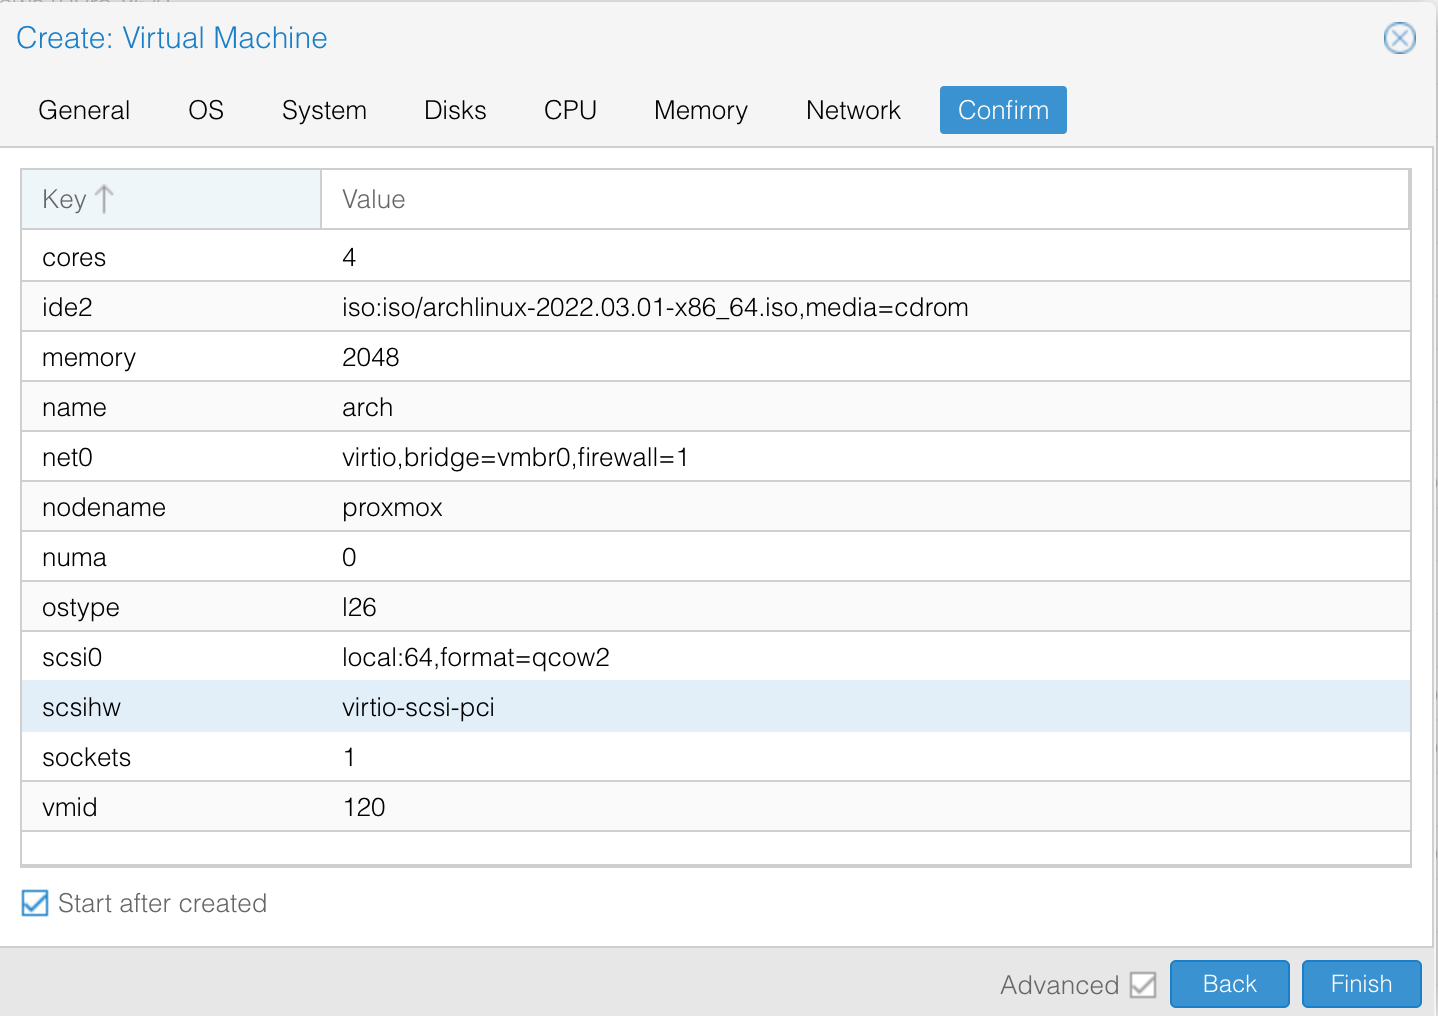This screenshot has width=1438, height=1016.
Task: Click the Back button
Action: [1230, 984]
